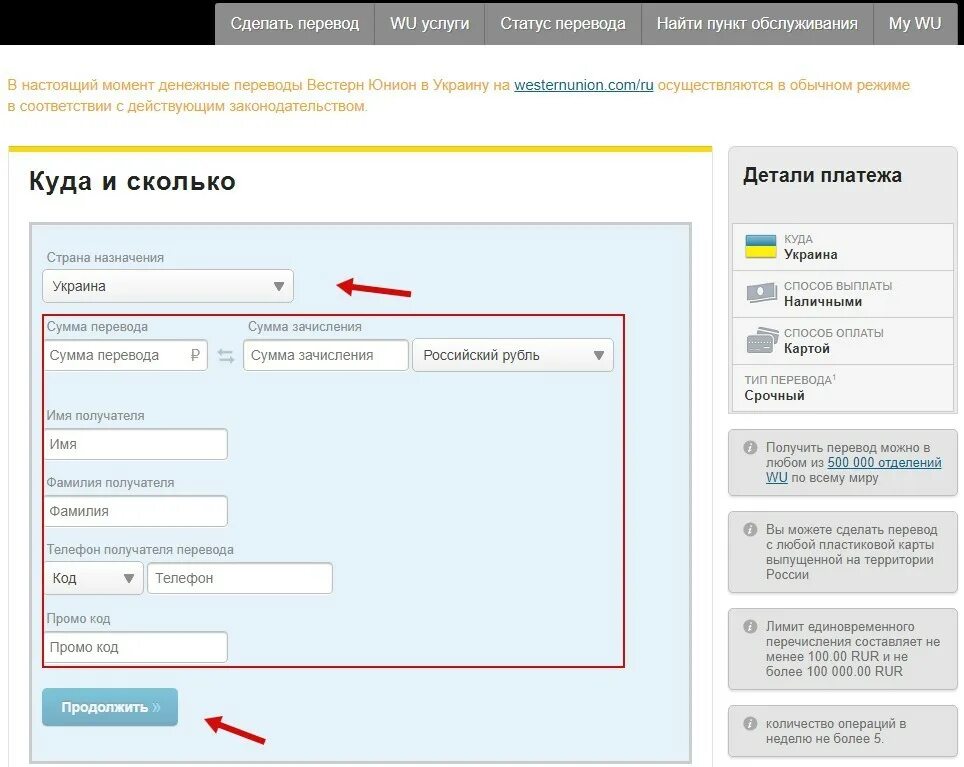Open the westernunion.com/ru link
Screen dimensions: 964x767
tap(583, 85)
